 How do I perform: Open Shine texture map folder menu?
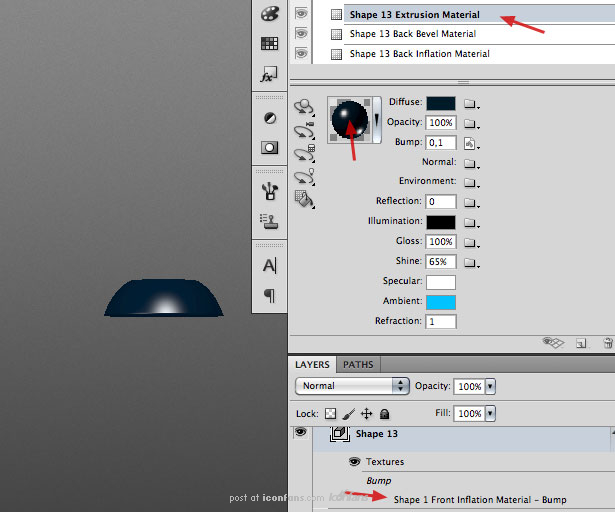pos(471,263)
